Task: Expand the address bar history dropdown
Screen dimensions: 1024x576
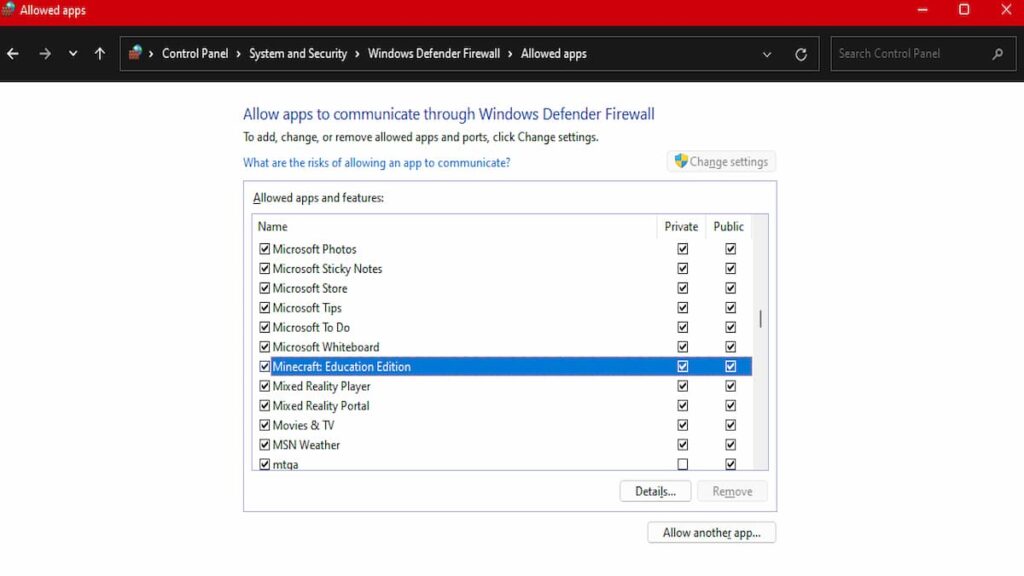Action: tap(767, 54)
